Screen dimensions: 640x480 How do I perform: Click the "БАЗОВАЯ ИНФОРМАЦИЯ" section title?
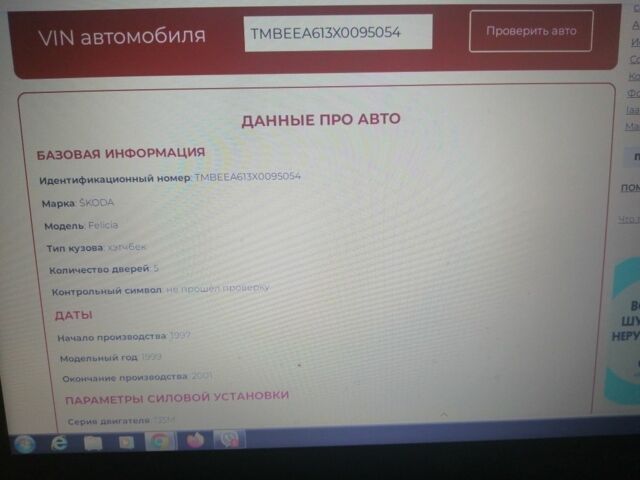121,153
